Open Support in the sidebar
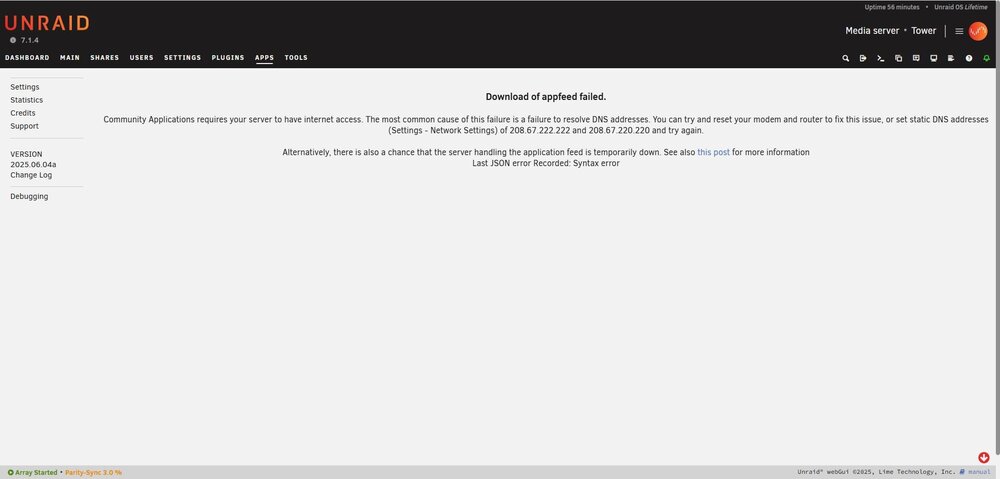Image resolution: width=1000 pixels, height=479 pixels. click(24, 126)
